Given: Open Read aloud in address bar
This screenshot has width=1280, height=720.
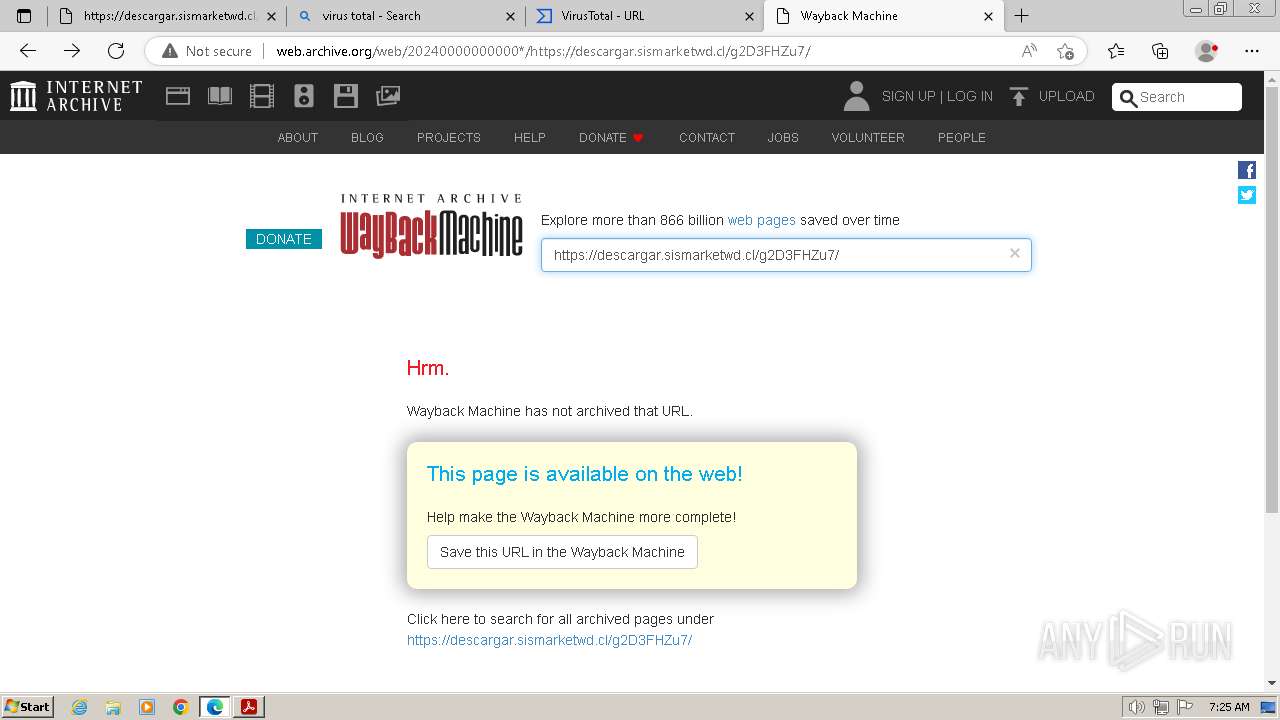Looking at the screenshot, I should point(1029,51).
